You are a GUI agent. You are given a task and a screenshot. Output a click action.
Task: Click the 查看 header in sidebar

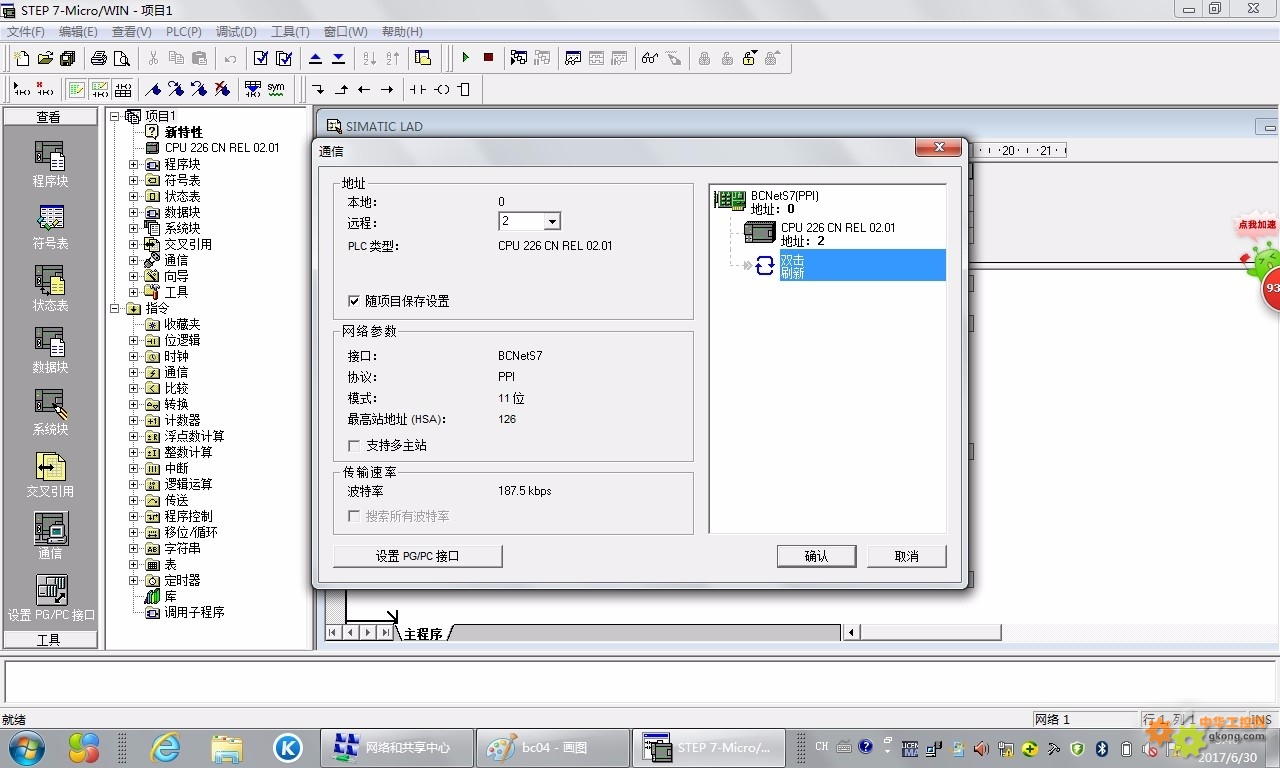click(x=50, y=117)
